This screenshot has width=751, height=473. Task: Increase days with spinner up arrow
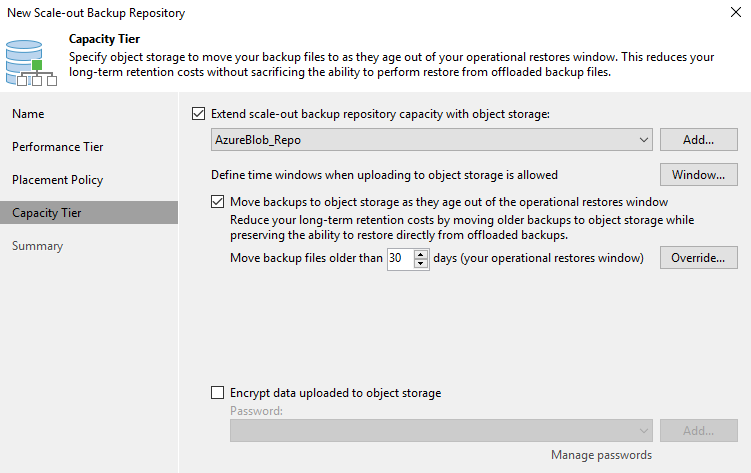[x=421, y=254]
